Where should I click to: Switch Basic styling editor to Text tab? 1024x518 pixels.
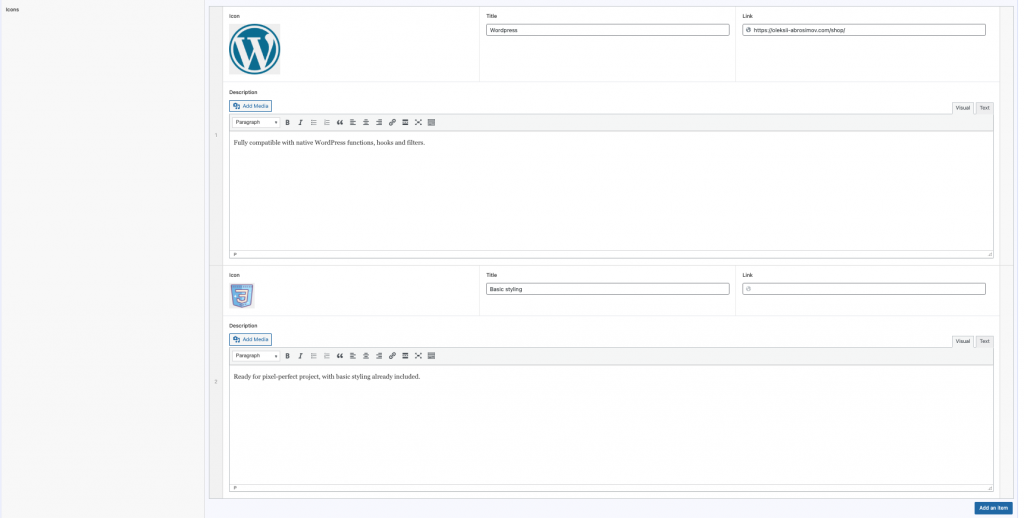click(x=984, y=341)
